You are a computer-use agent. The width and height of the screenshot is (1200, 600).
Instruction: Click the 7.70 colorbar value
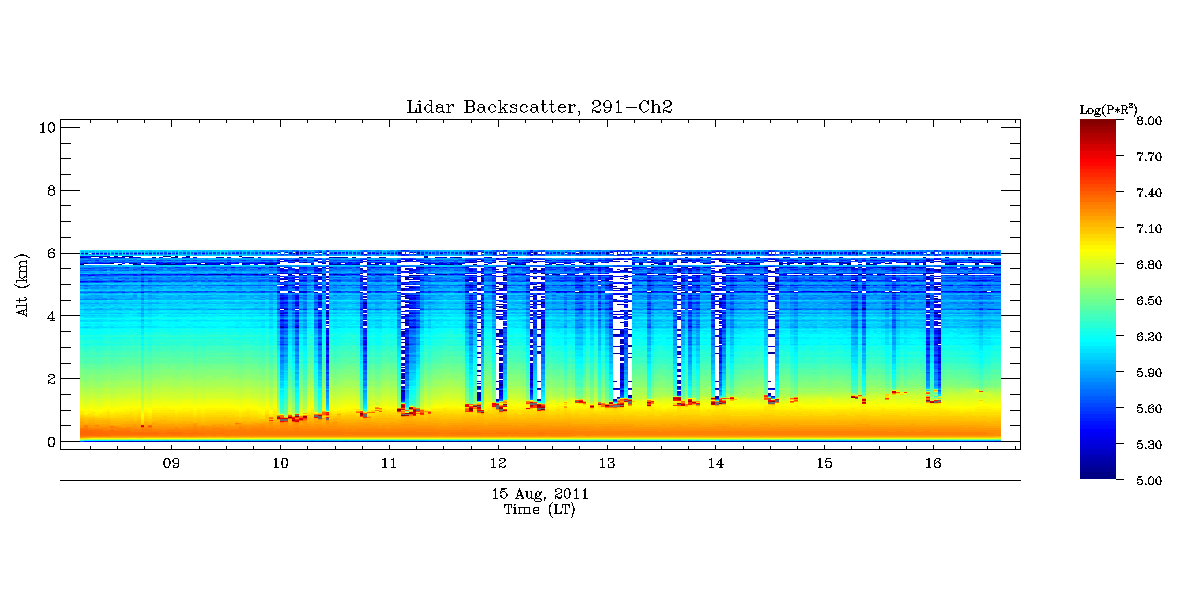[x=1148, y=157]
